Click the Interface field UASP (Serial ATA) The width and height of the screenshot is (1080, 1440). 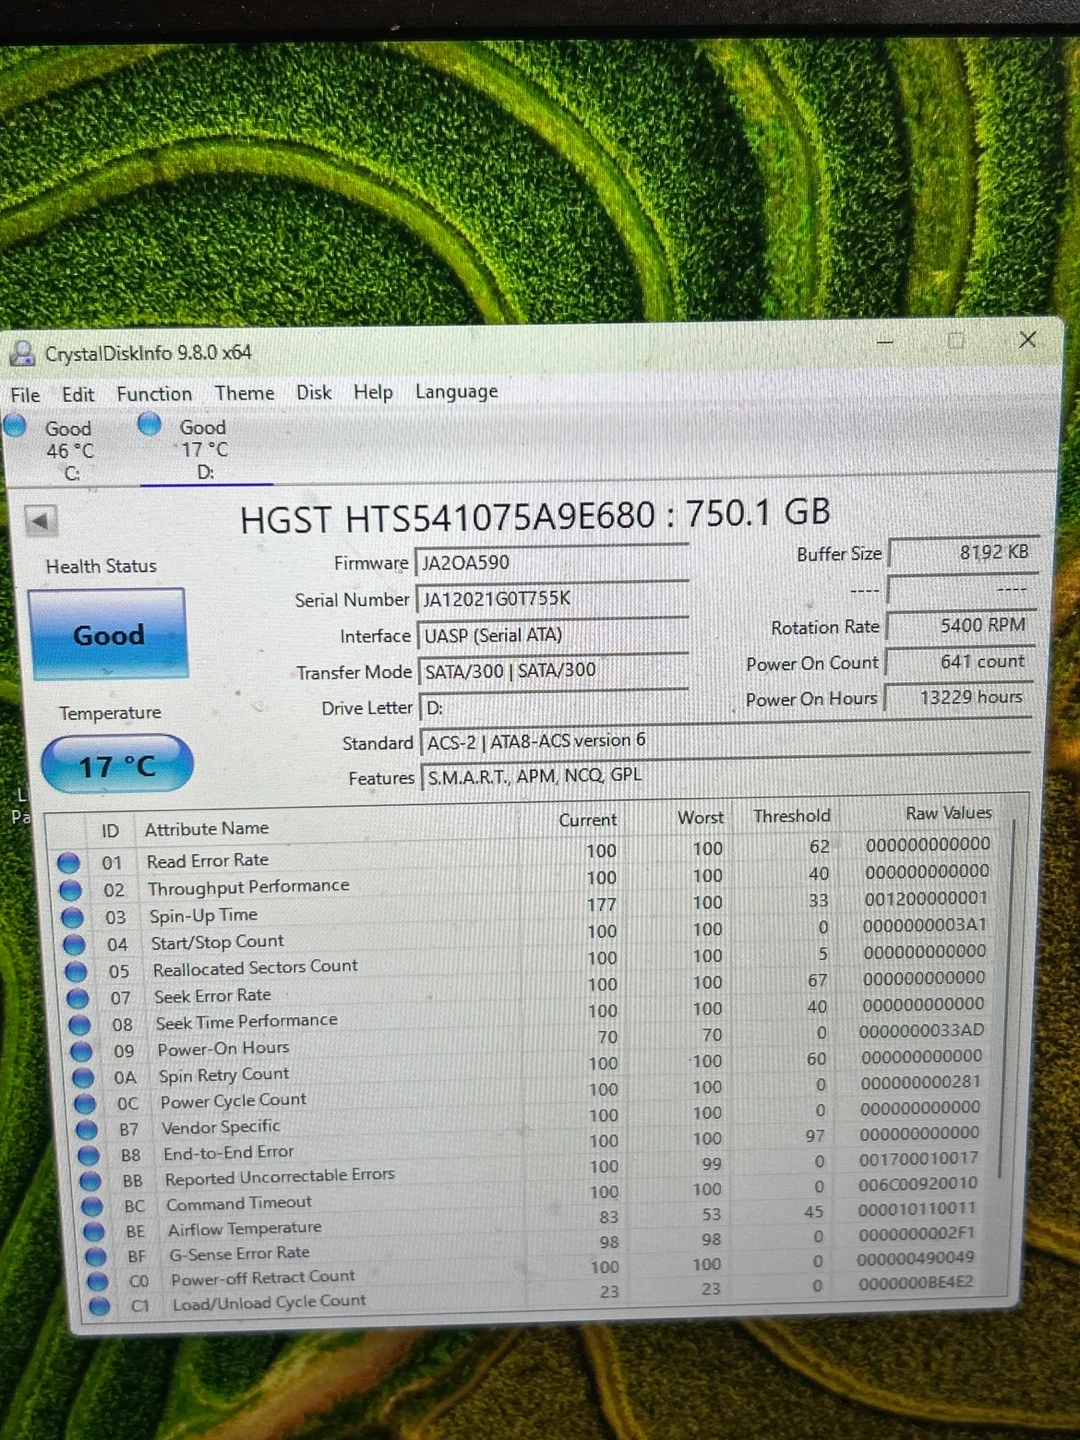point(553,636)
